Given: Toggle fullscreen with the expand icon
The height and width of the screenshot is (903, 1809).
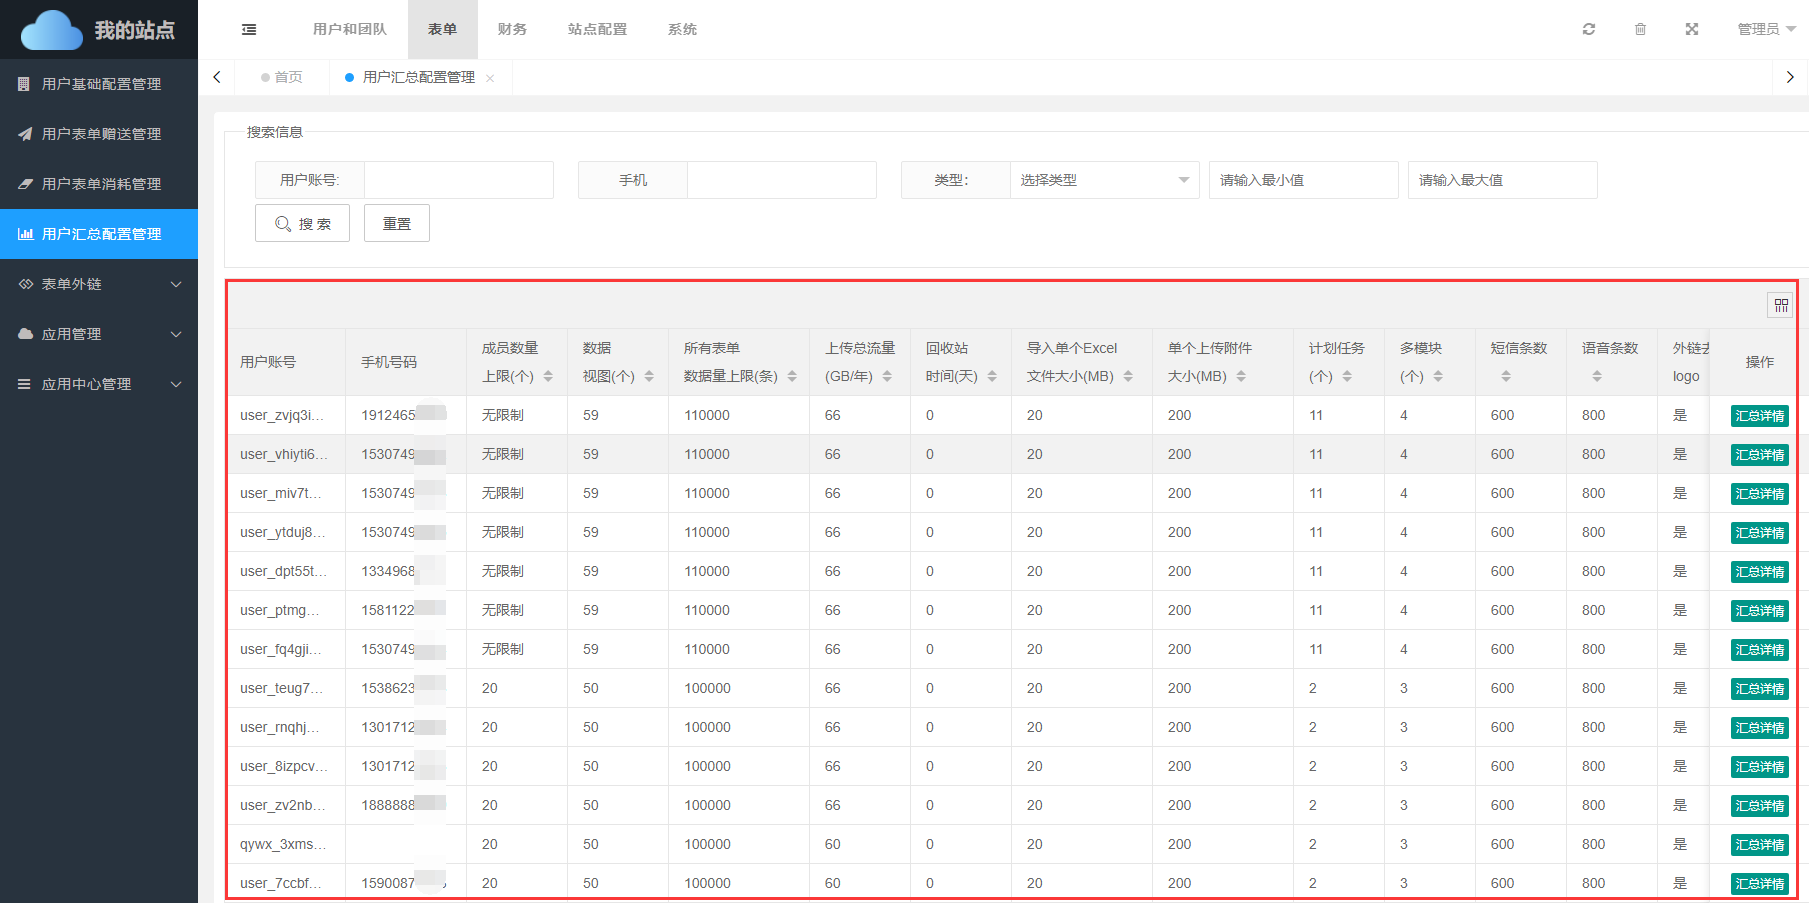Looking at the screenshot, I should pyautogui.click(x=1692, y=29).
